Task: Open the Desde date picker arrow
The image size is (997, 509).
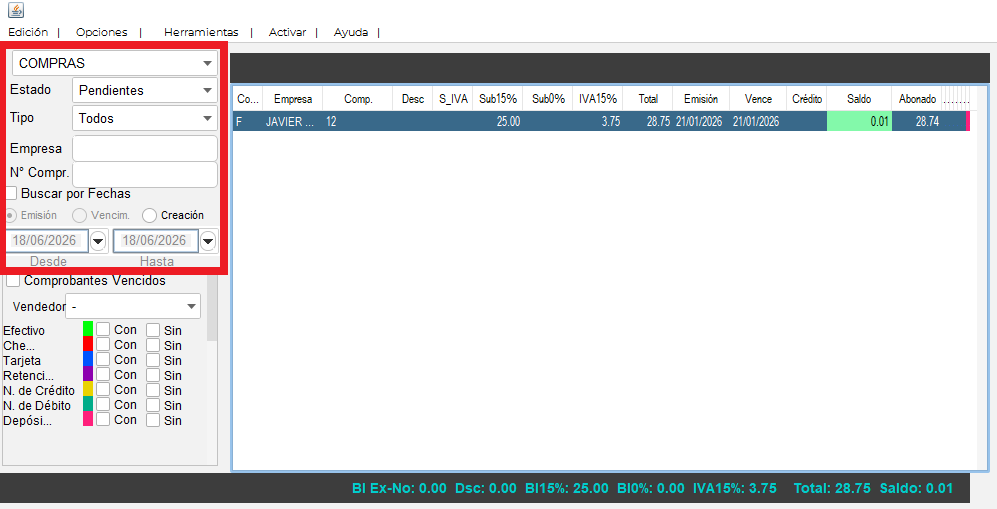Action: point(98,241)
